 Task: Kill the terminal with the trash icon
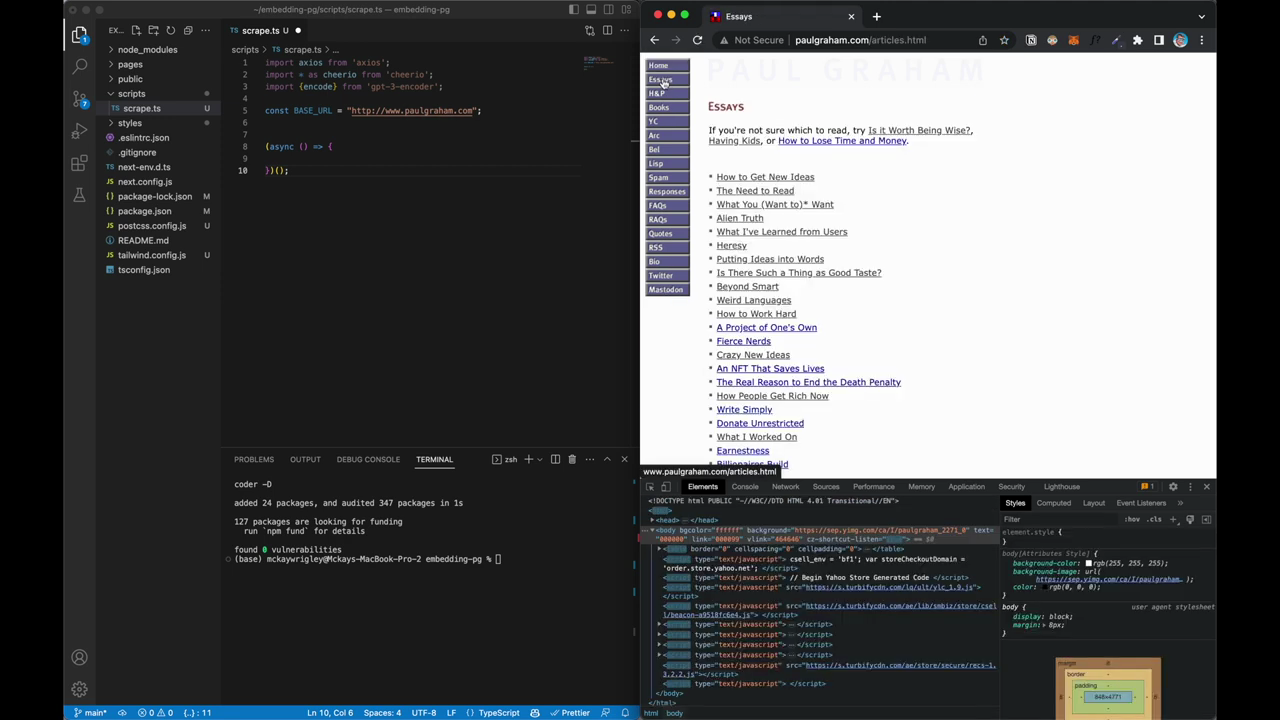point(572,459)
